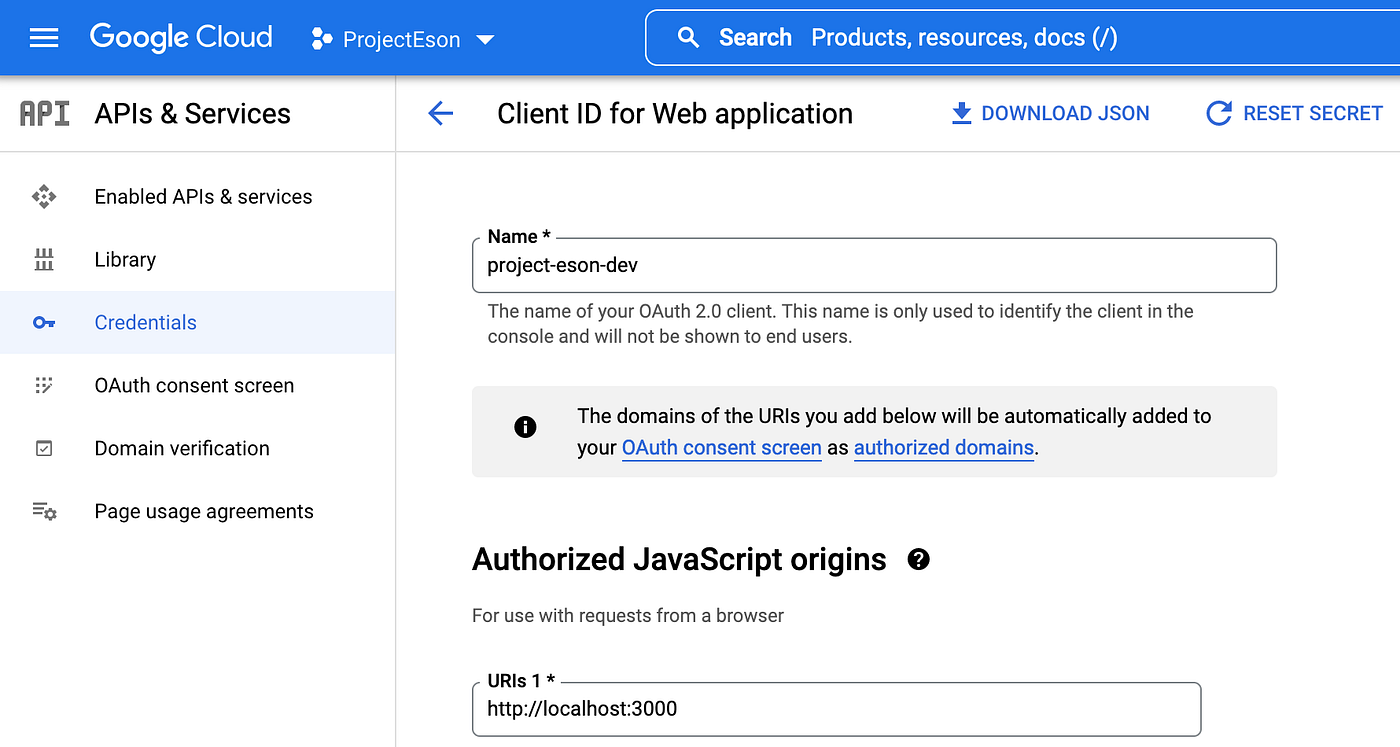Open the navigation hamburger menu

[42, 37]
